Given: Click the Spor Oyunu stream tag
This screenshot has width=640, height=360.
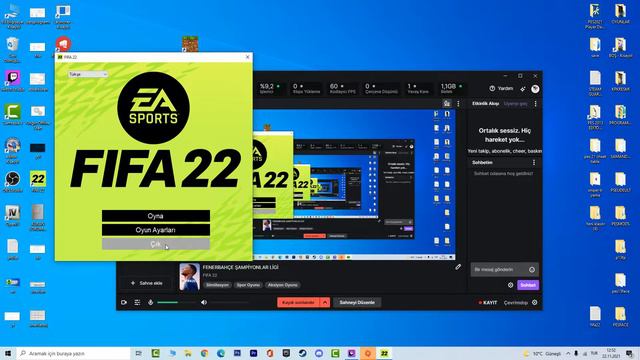Looking at the screenshot, I should tap(248, 285).
